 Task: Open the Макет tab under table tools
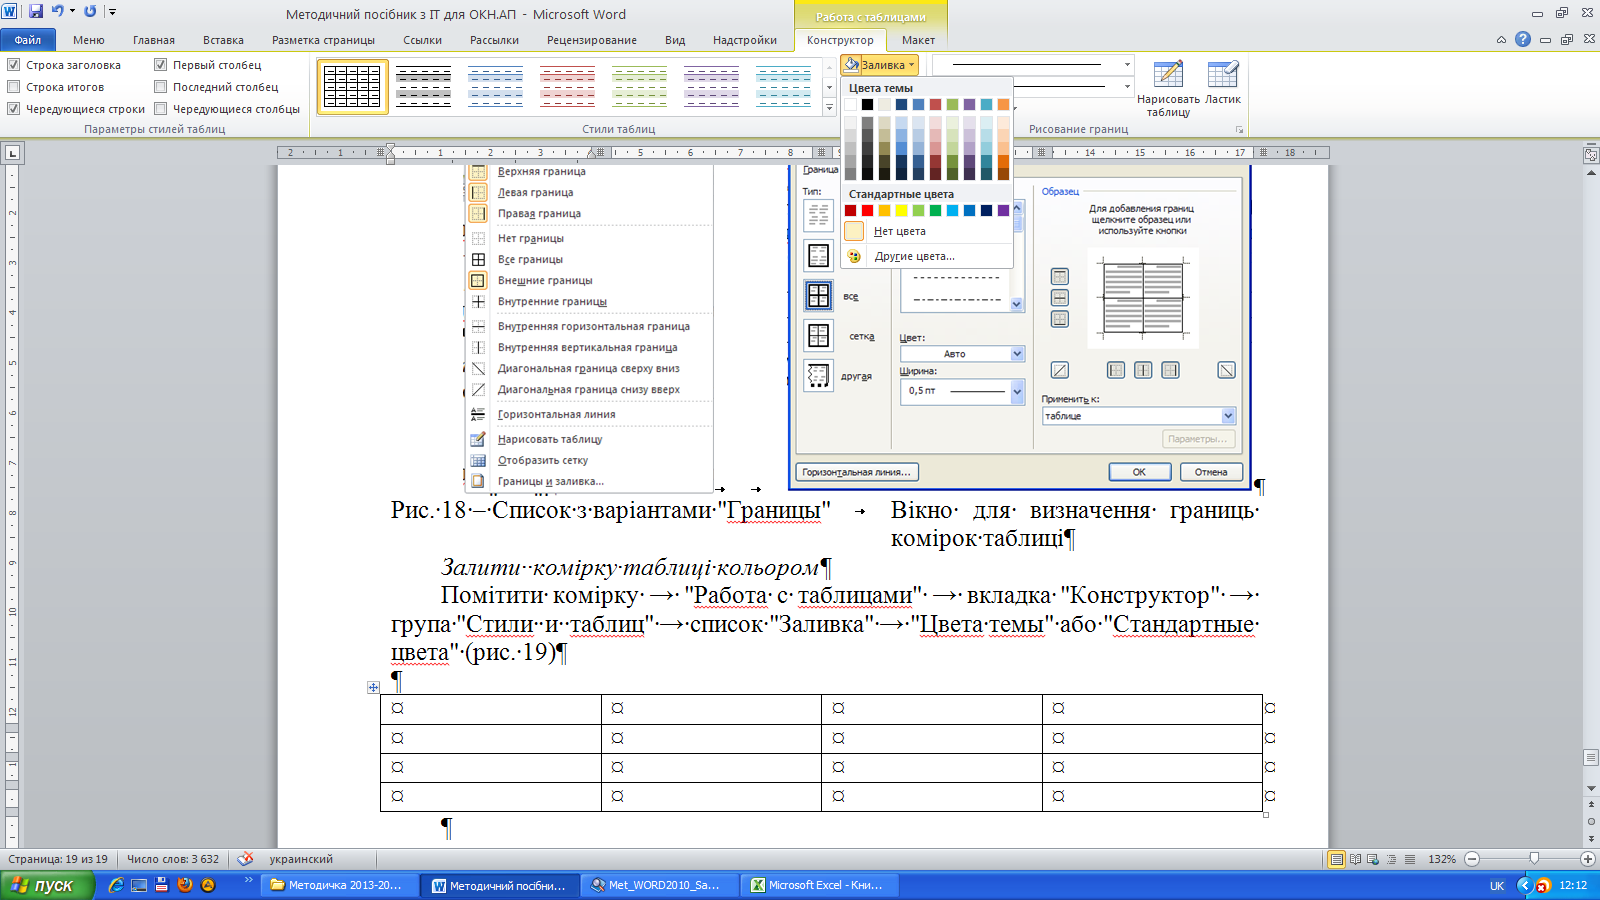click(x=918, y=40)
